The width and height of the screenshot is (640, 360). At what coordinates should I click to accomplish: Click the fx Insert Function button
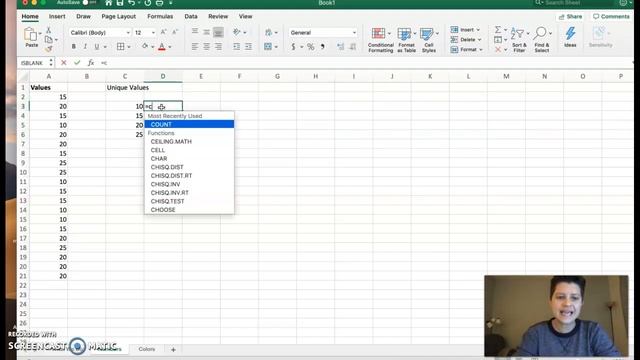91,63
